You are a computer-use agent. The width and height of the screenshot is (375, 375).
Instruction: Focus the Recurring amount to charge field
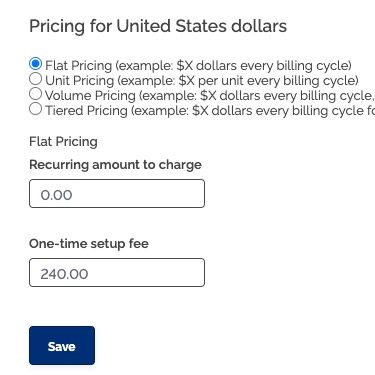point(117,194)
